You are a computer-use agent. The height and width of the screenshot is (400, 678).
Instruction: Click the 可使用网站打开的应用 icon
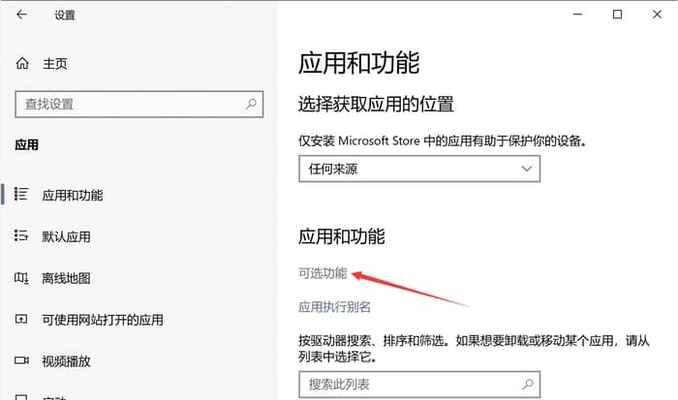coord(21,319)
